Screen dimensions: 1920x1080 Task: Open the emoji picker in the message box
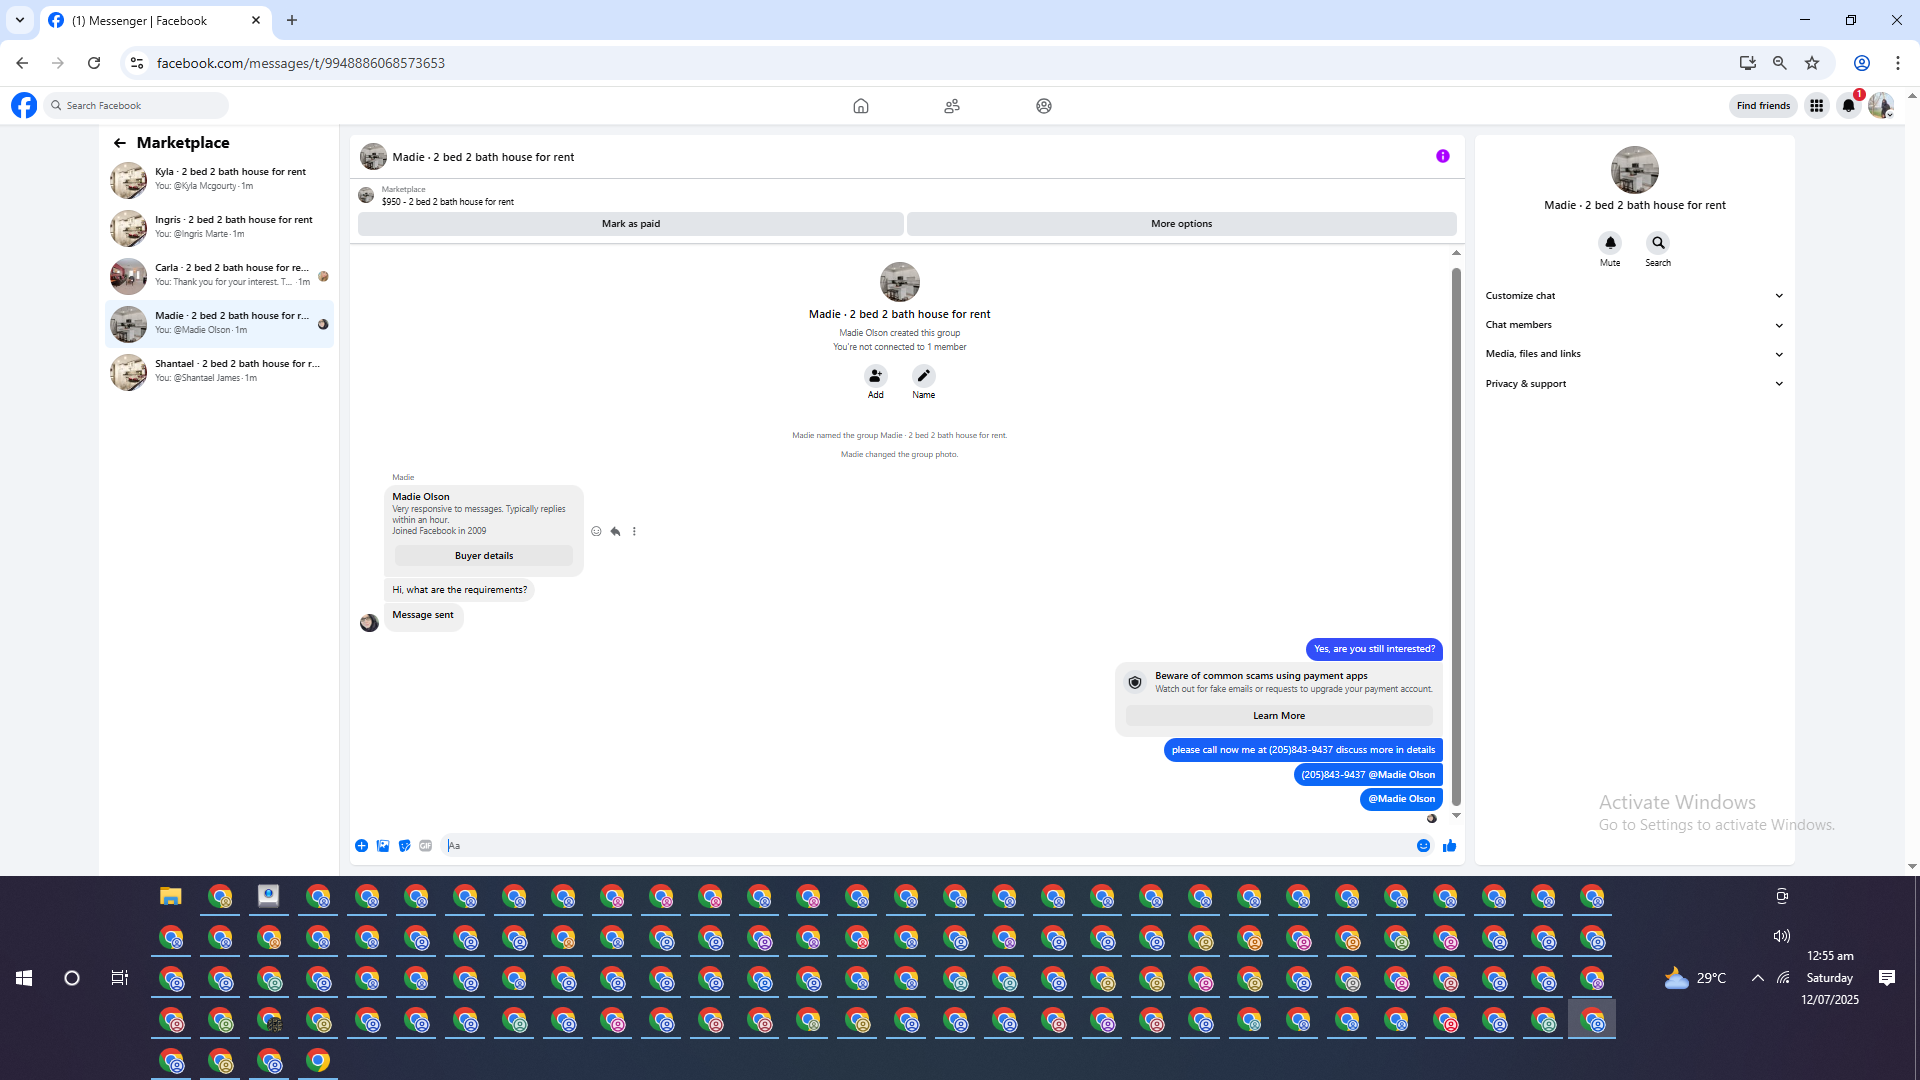(1423, 846)
